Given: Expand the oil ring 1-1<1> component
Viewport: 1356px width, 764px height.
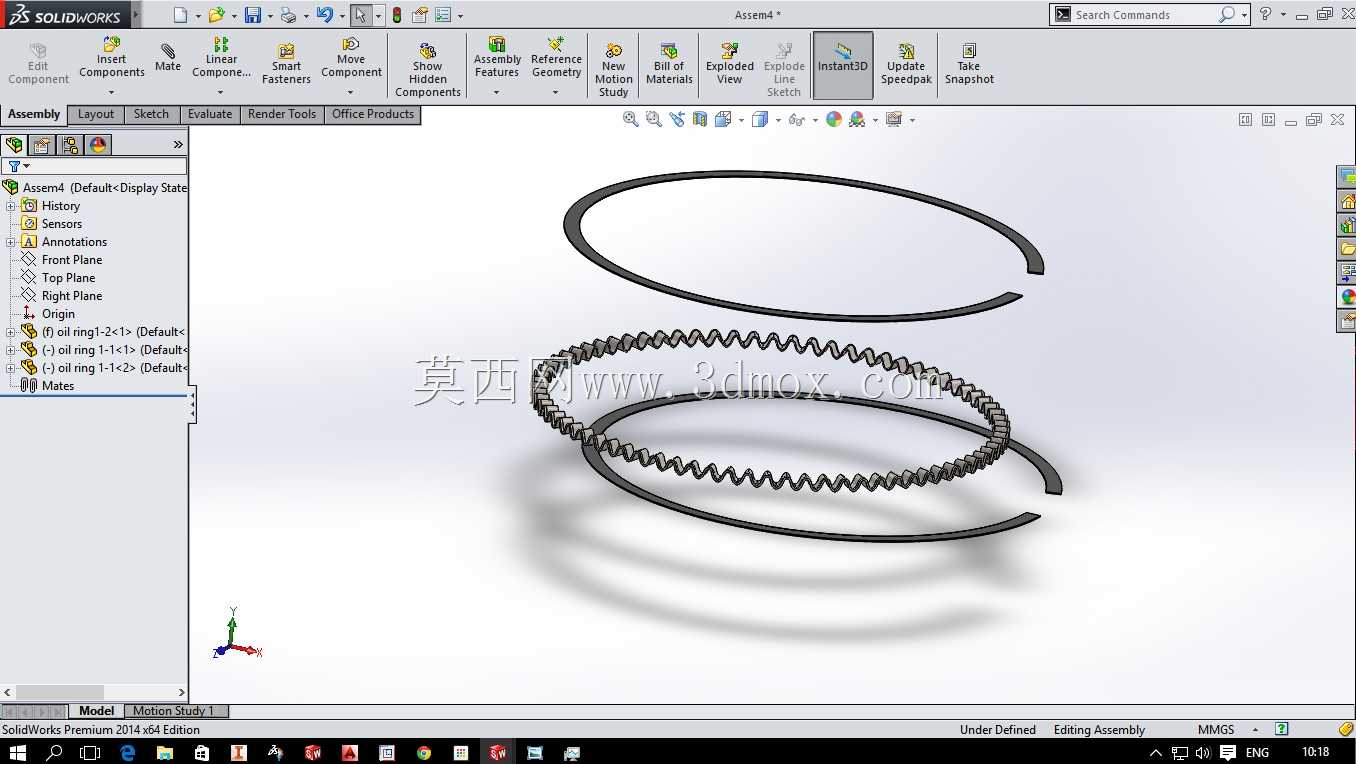Looking at the screenshot, I should [11, 350].
